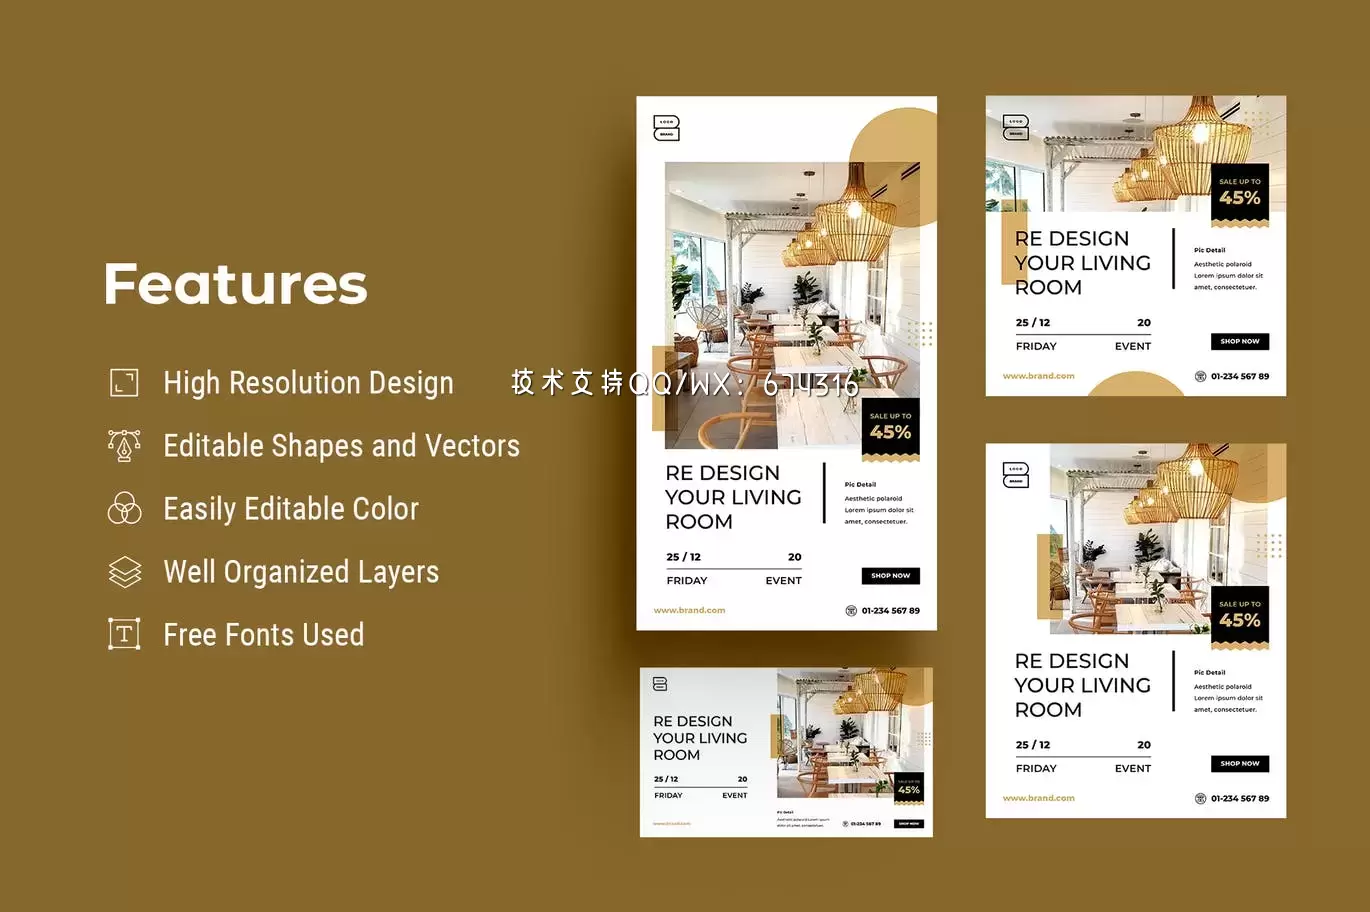Open www.brand.com on the full-width photo square post

coord(1038,376)
